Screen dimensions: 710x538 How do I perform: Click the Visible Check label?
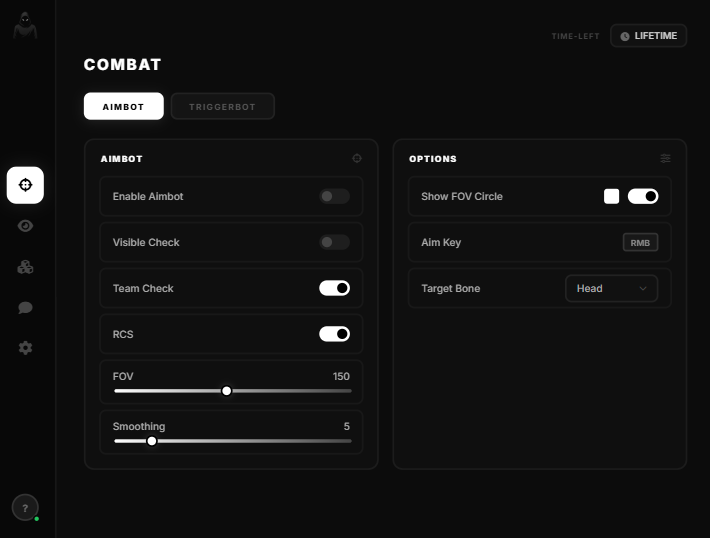click(x=146, y=242)
